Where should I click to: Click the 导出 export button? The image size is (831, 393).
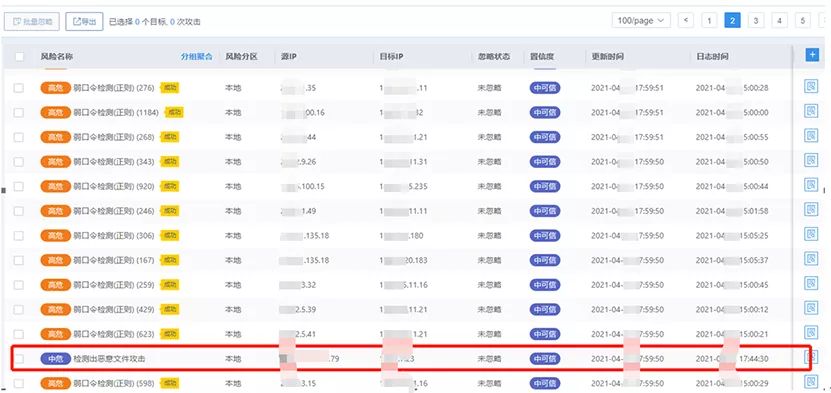[x=84, y=22]
